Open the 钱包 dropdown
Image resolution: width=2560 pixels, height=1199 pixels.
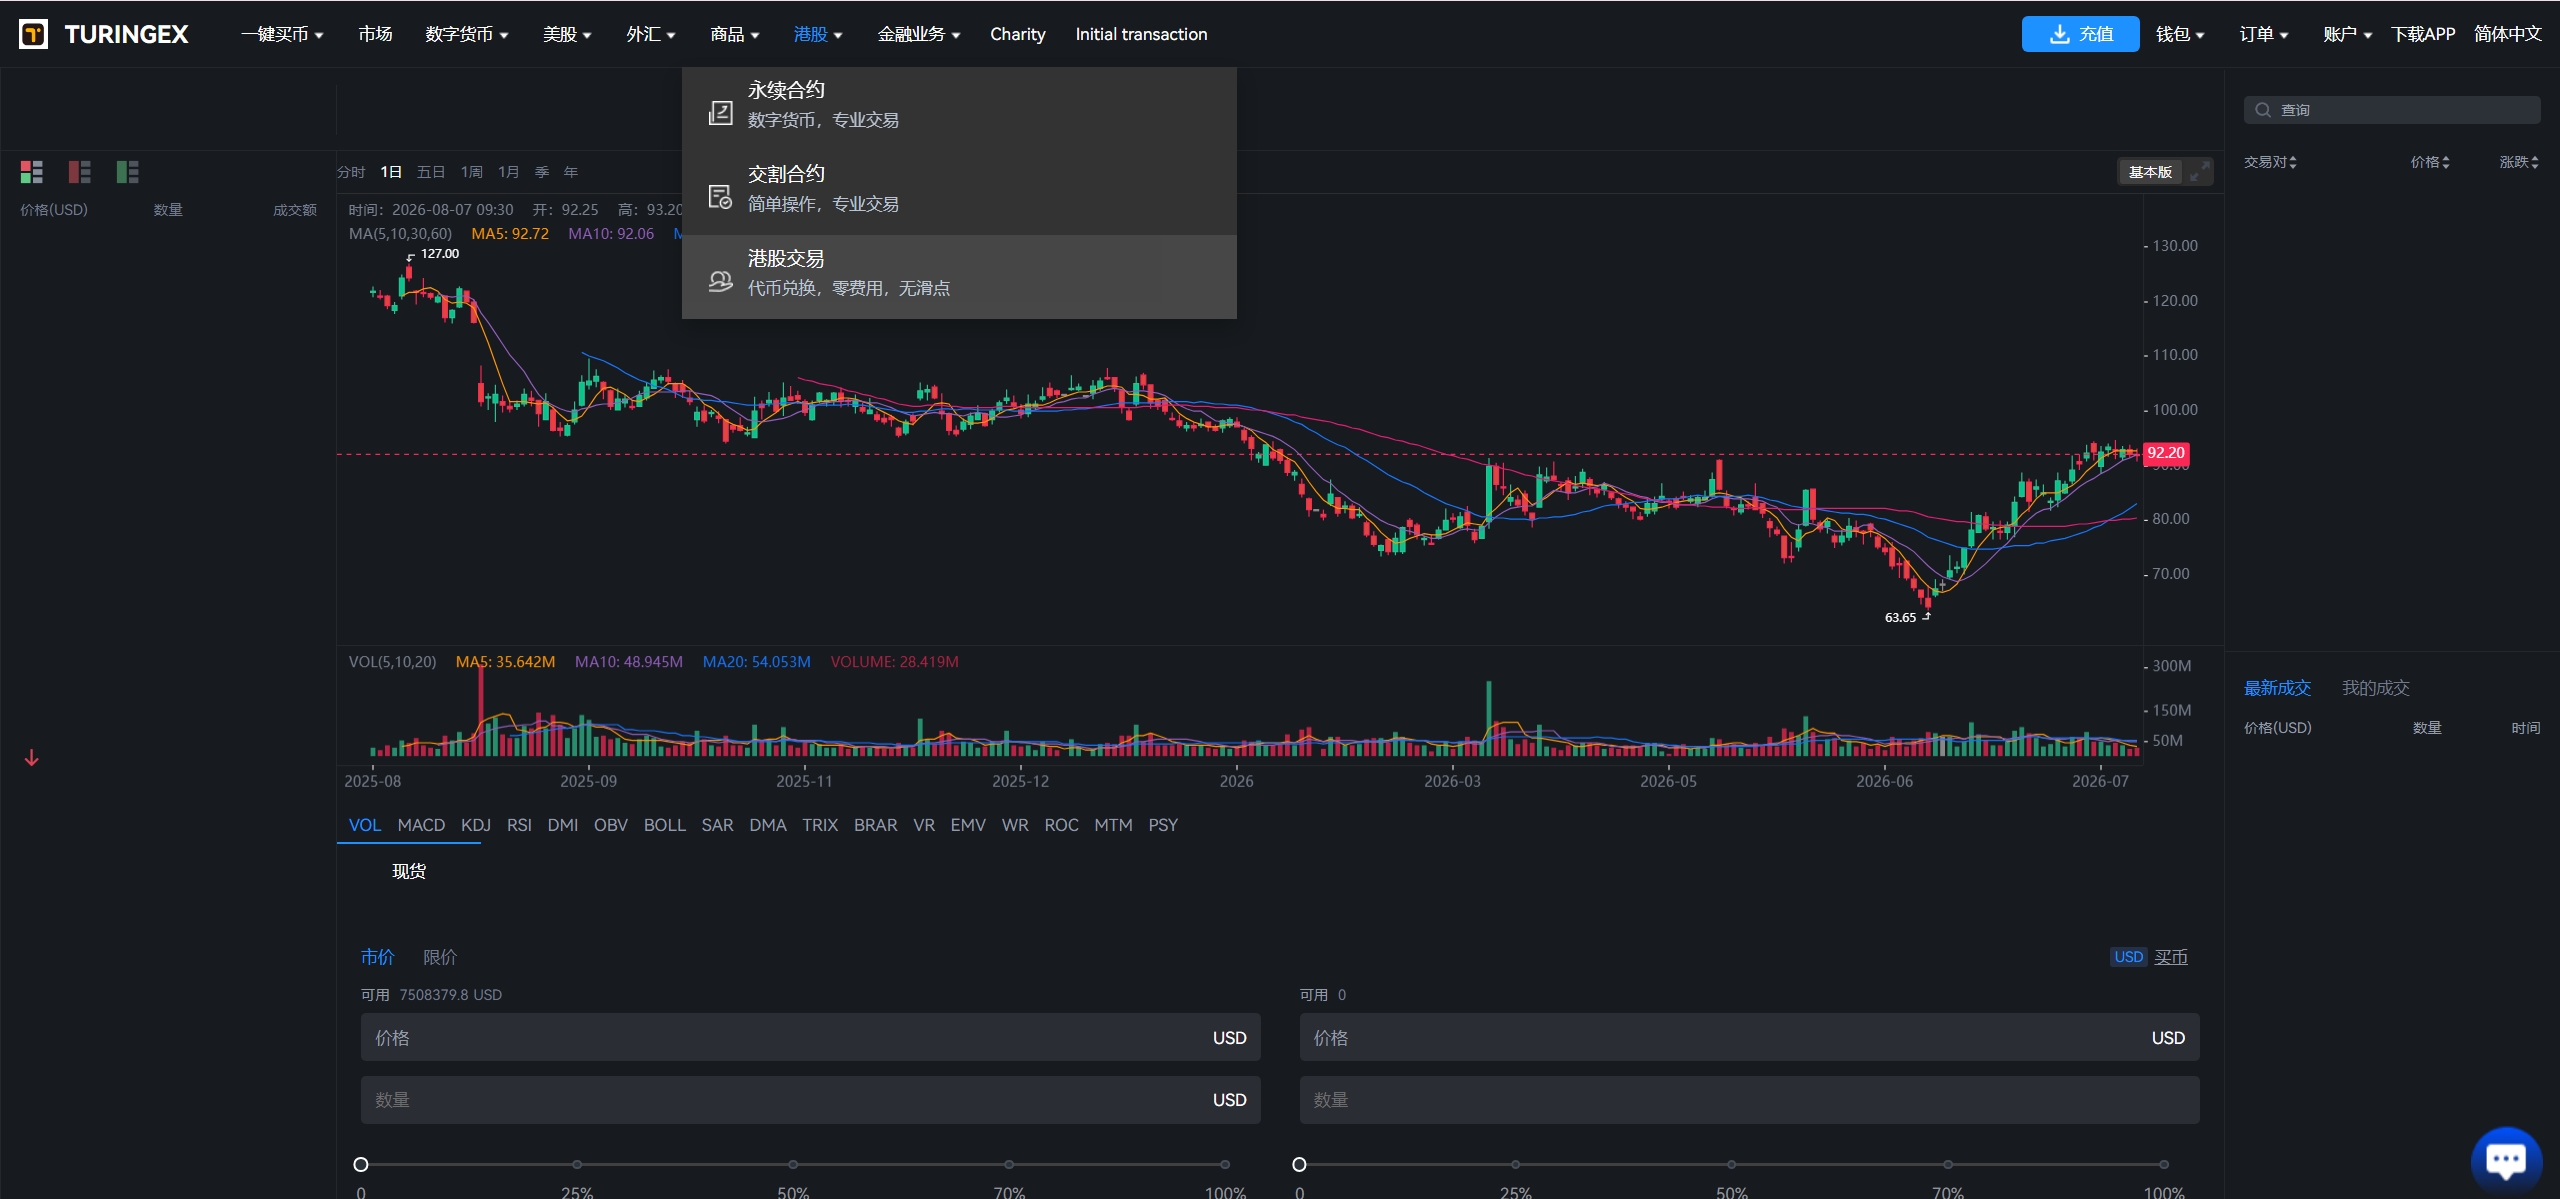(x=2179, y=34)
